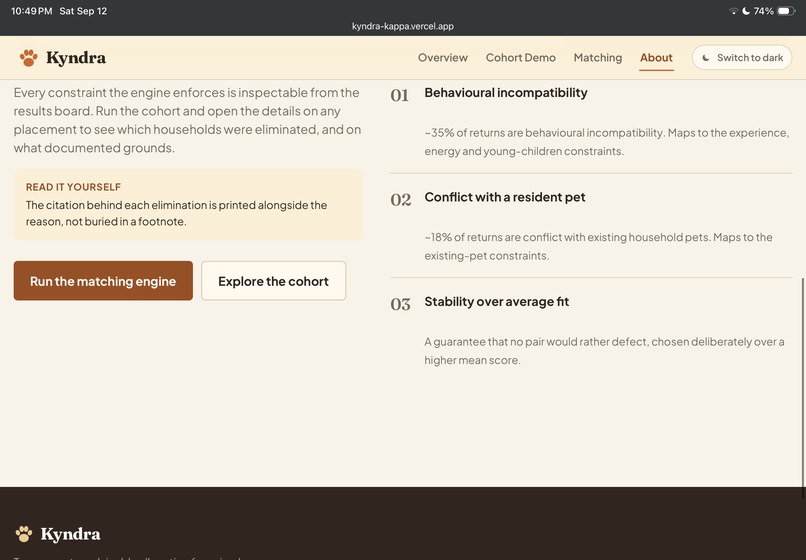This screenshot has height=560, width=806.
Task: Select the About nav item
Action: pos(656,58)
